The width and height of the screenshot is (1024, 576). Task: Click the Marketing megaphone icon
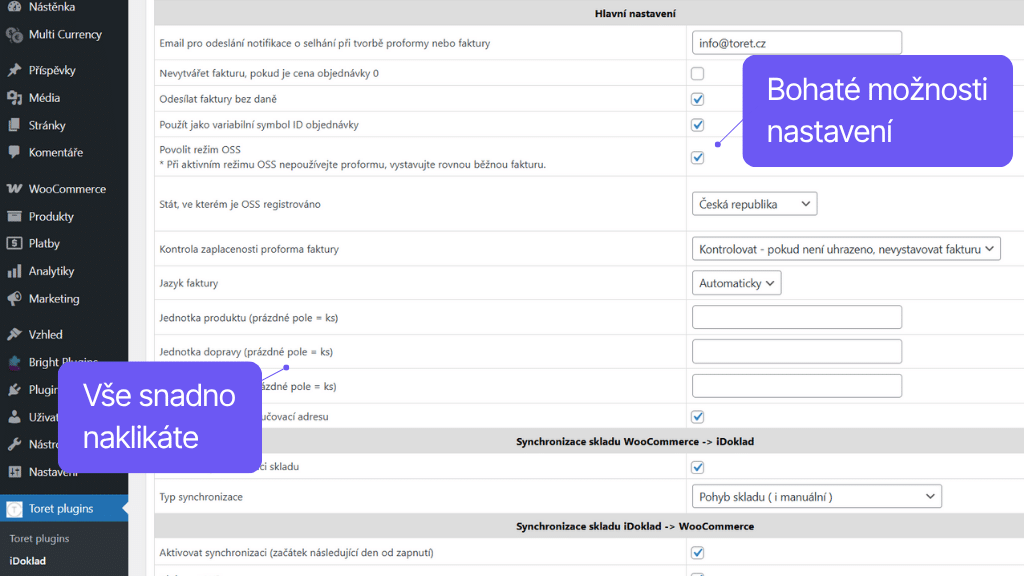pos(14,299)
